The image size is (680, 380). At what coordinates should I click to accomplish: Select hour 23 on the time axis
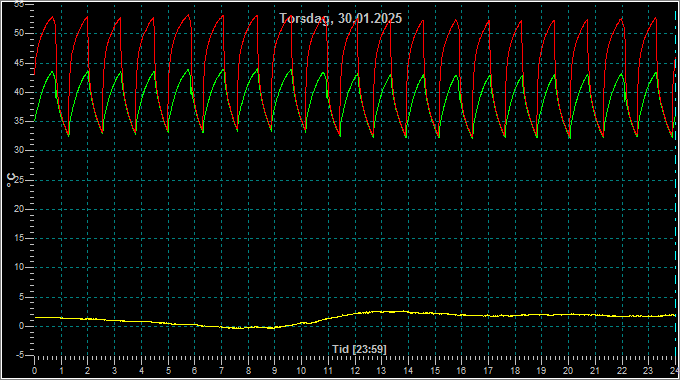coord(648,371)
